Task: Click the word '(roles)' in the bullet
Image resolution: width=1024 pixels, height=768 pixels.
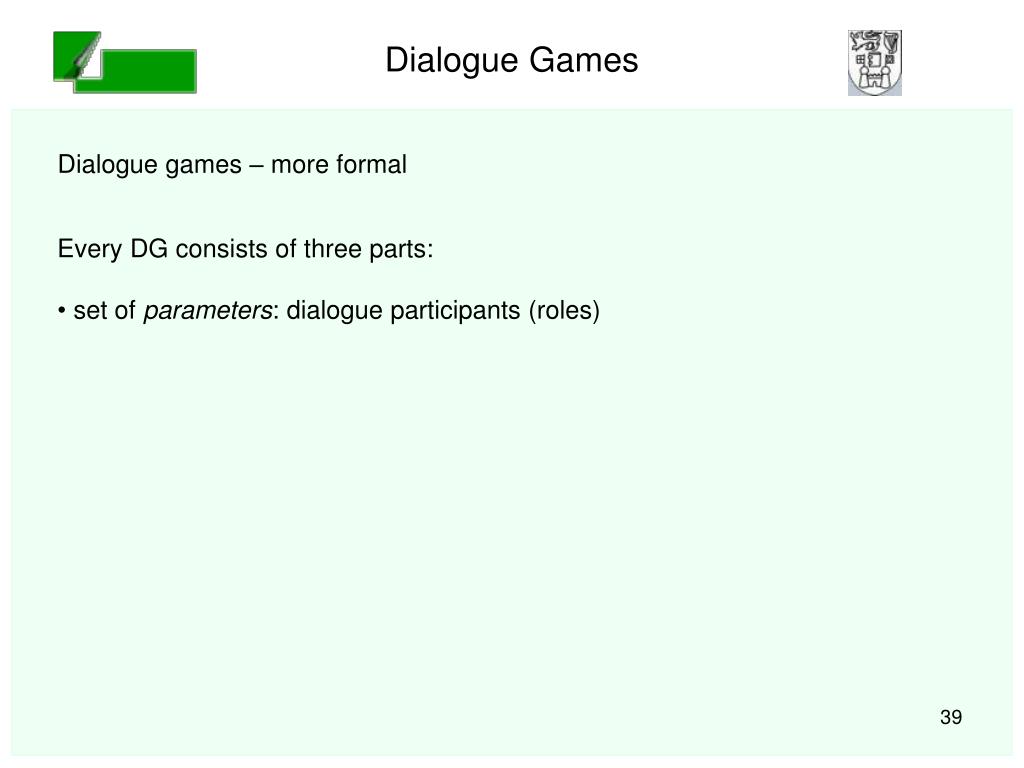Action: point(564,310)
